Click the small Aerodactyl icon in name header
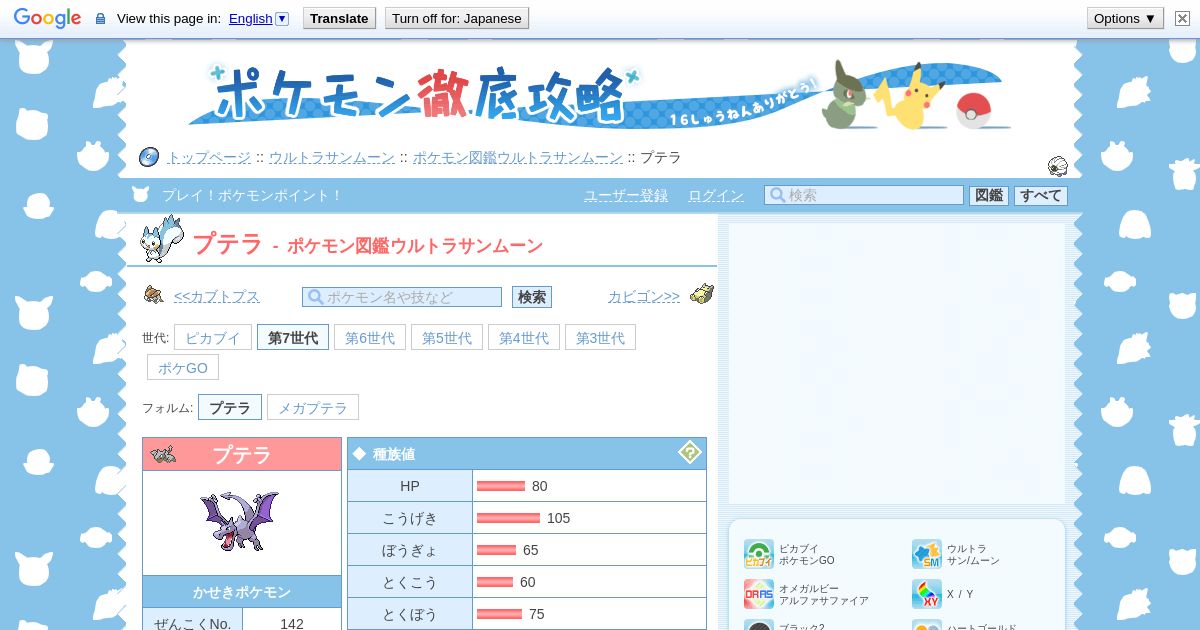The width and height of the screenshot is (1200, 630). [163, 454]
